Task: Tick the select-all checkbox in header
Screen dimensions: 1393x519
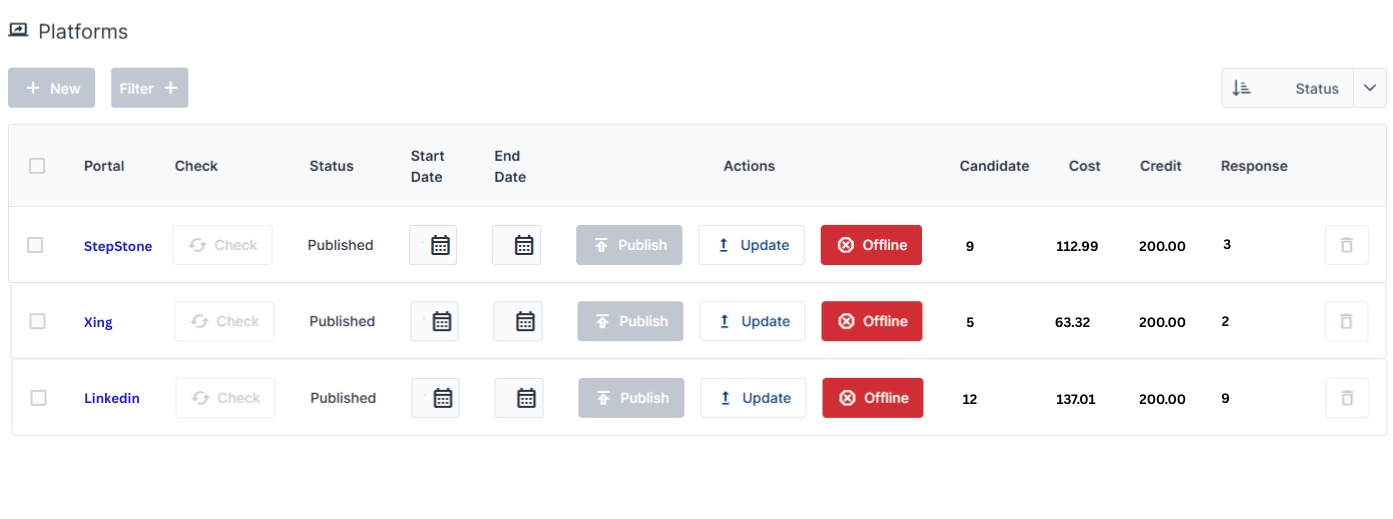Action: pos(37,166)
